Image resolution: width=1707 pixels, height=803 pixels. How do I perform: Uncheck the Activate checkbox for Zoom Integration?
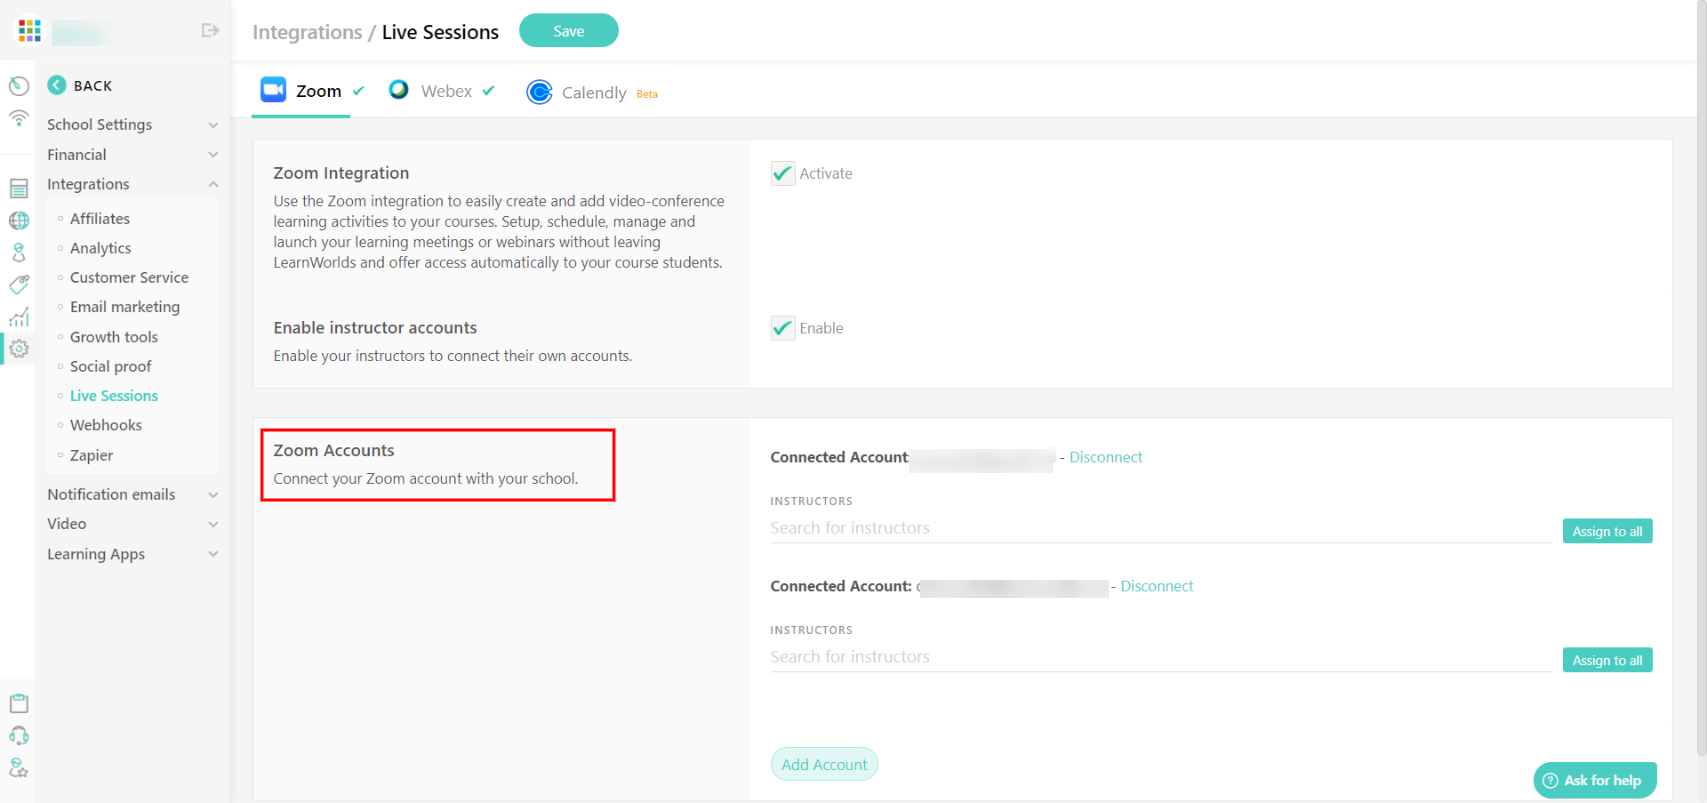point(783,173)
